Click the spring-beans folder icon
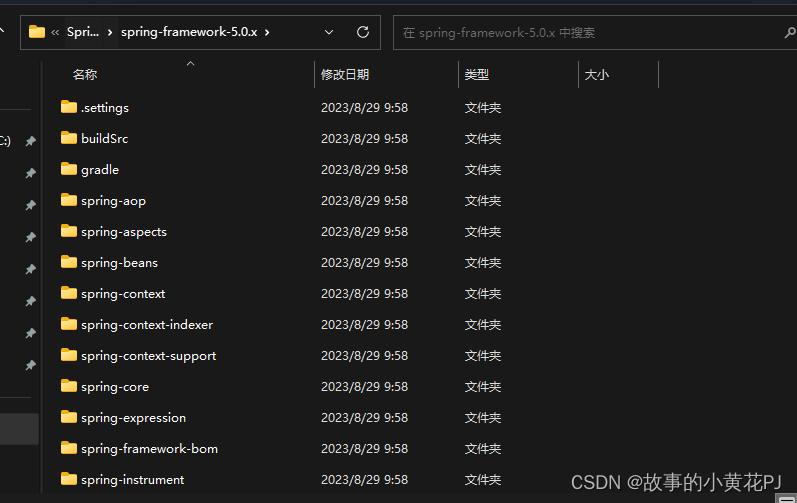Image resolution: width=797 pixels, height=503 pixels. [x=69, y=262]
